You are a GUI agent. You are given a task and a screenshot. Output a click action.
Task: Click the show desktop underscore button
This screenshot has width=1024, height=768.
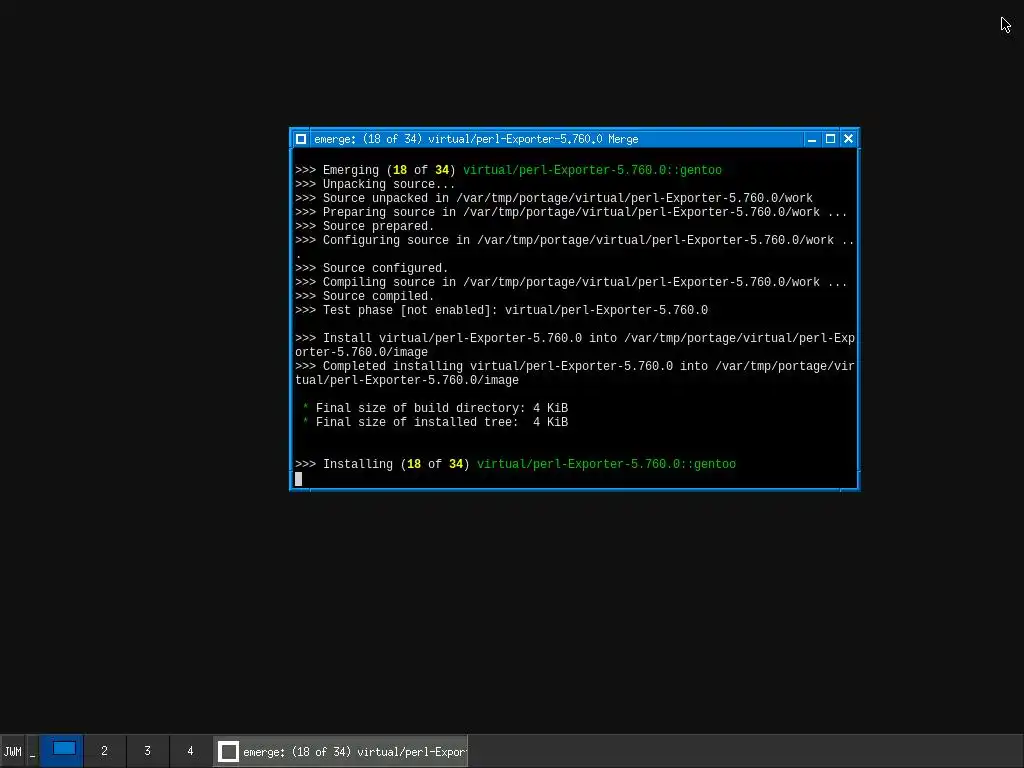point(33,751)
